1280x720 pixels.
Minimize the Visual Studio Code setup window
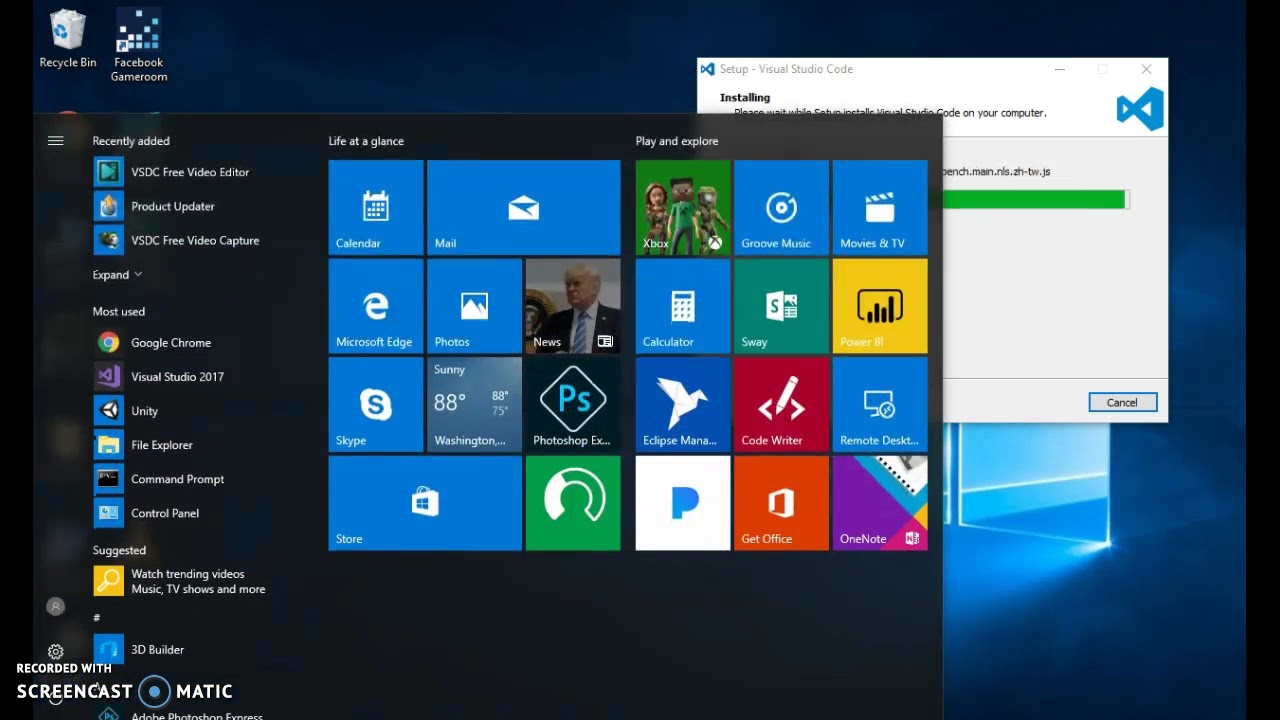[1059, 69]
